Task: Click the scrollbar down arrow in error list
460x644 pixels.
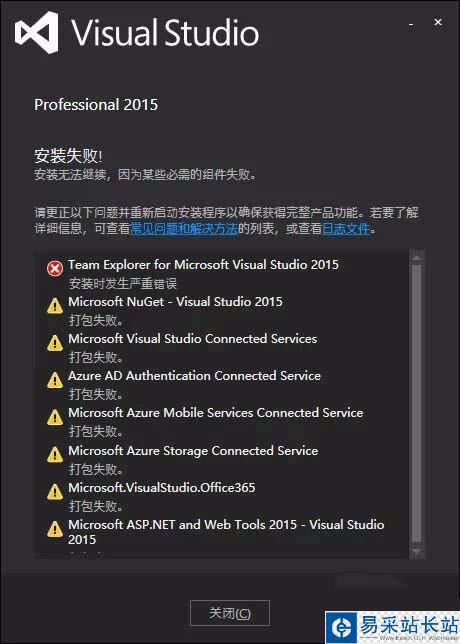Action: (x=416, y=552)
